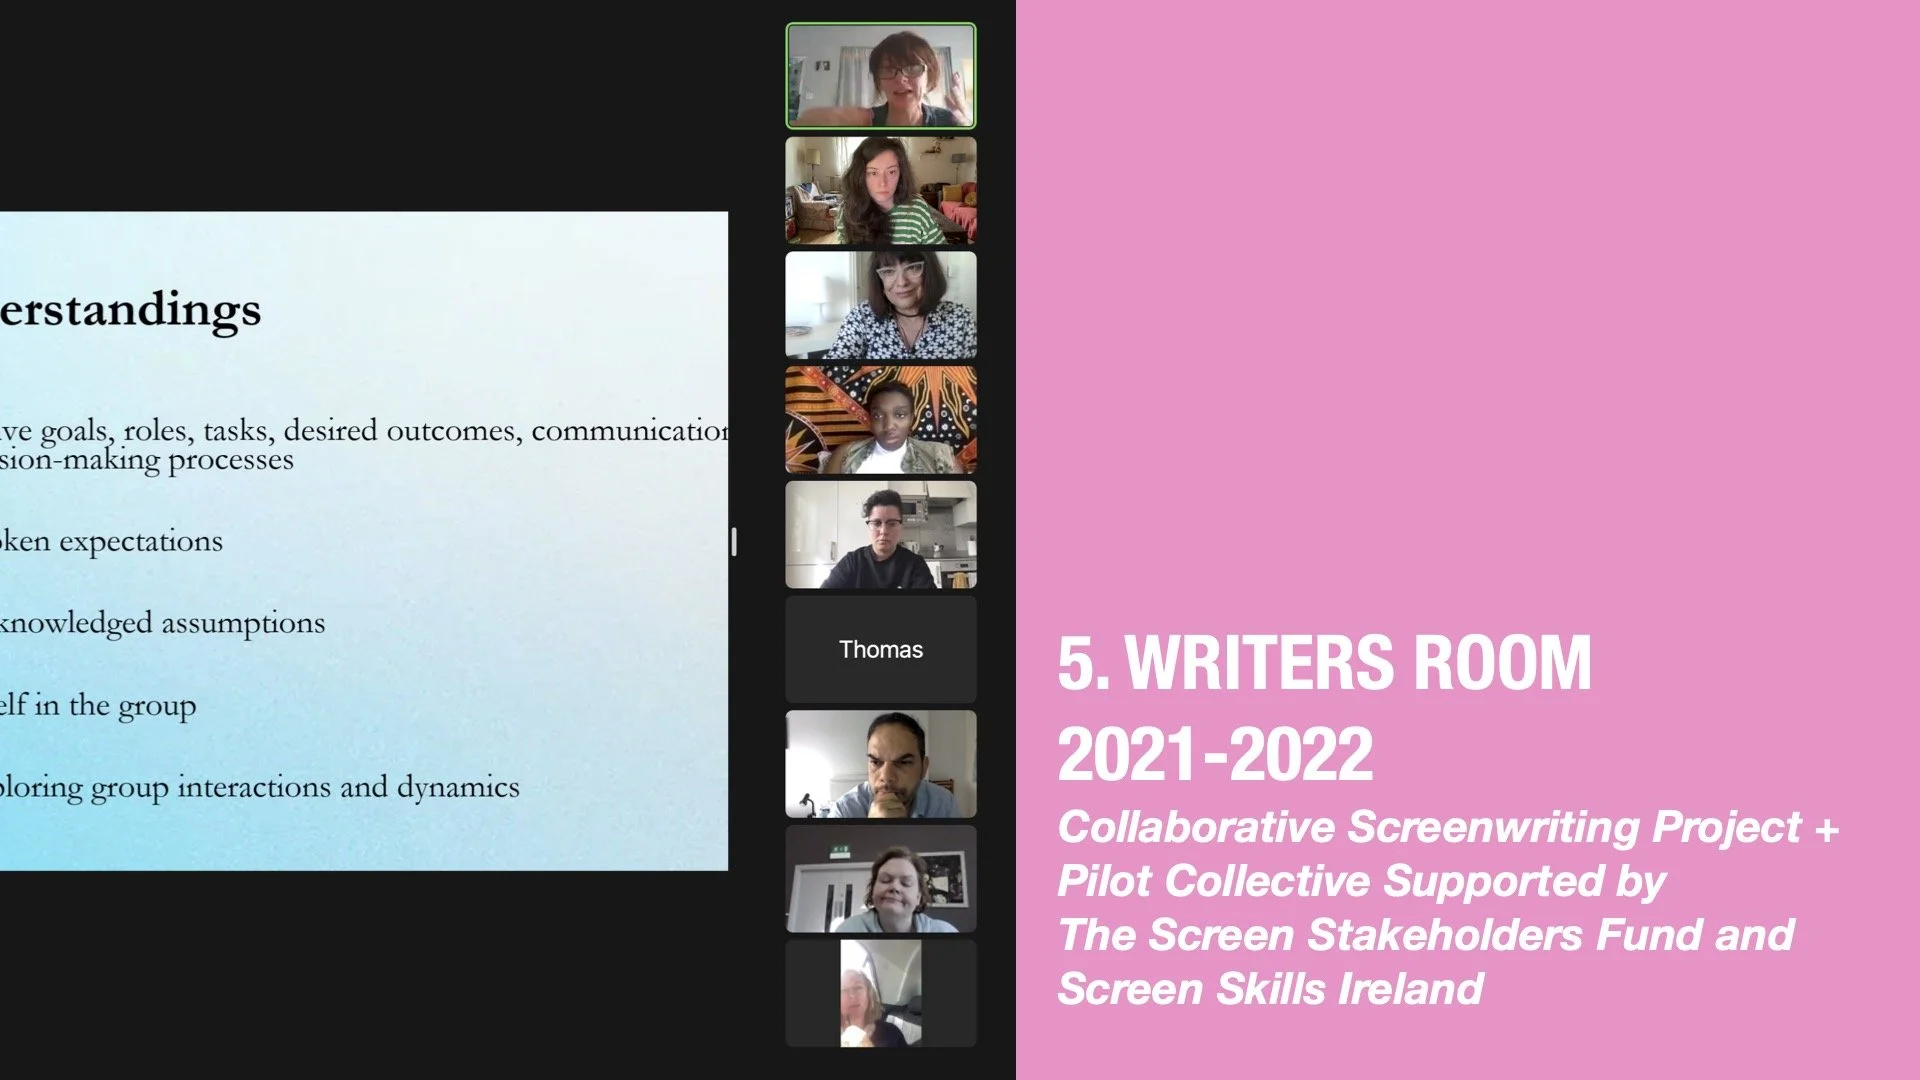
Task: Grab the panel divider handle beside slide
Action: tap(734, 542)
